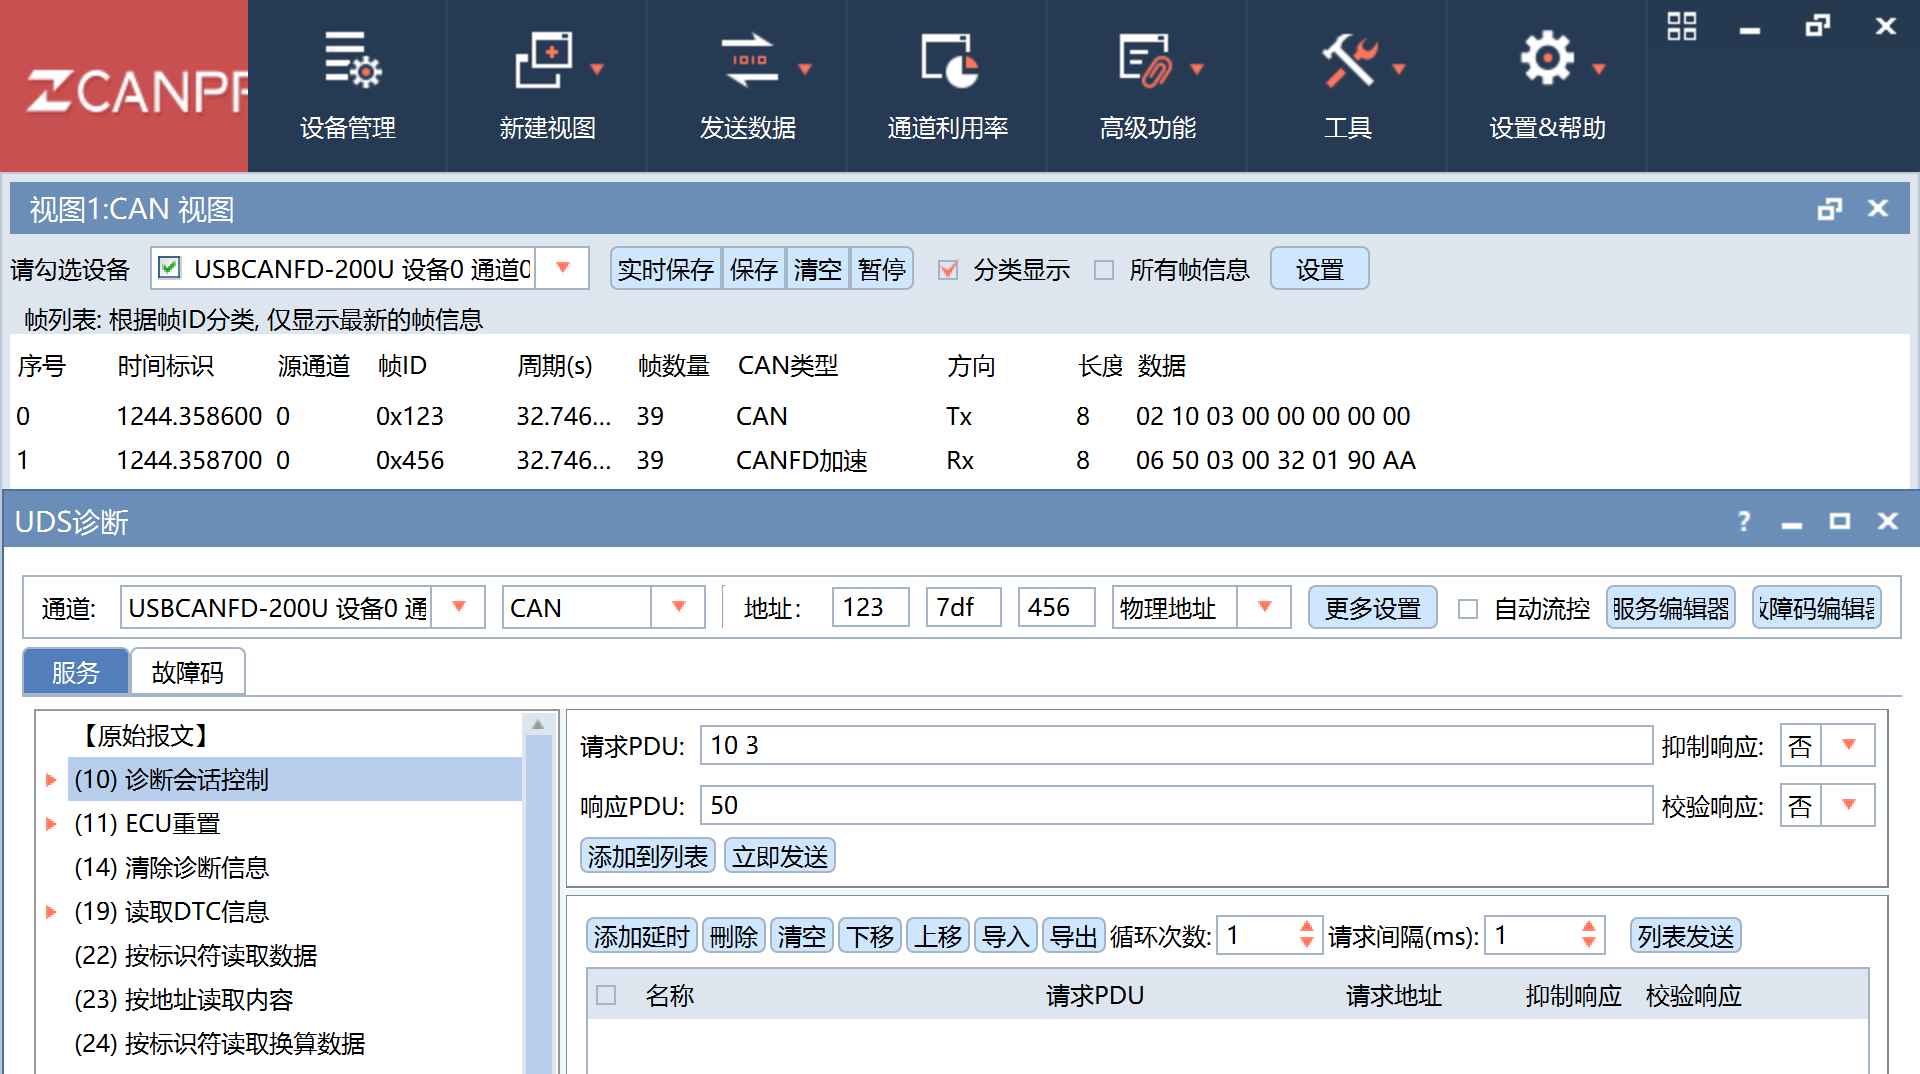
Task: Open the 设置&帮助 gear icon
Action: tap(1547, 60)
